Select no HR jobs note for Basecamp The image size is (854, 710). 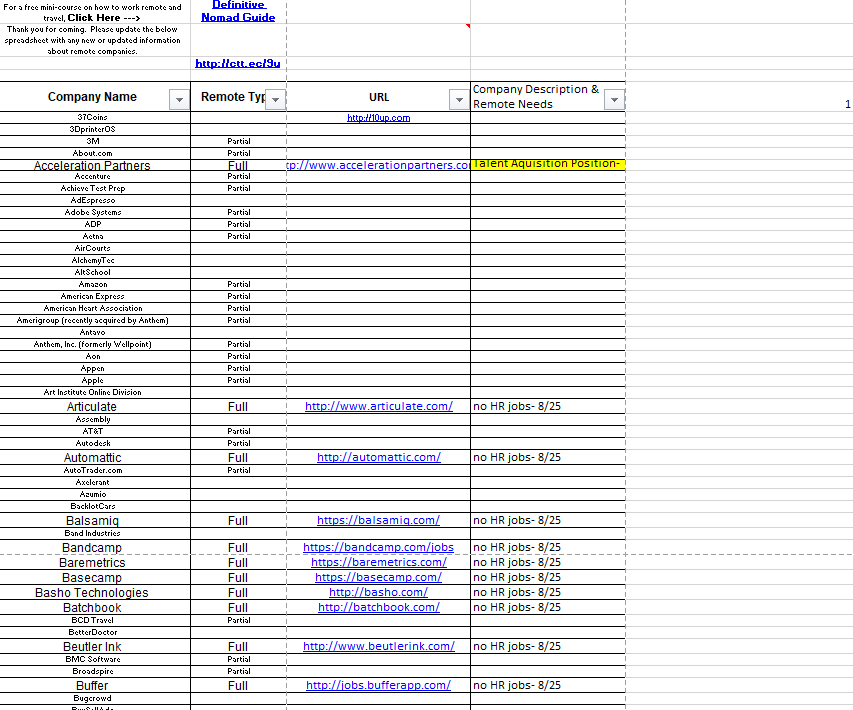coord(548,577)
